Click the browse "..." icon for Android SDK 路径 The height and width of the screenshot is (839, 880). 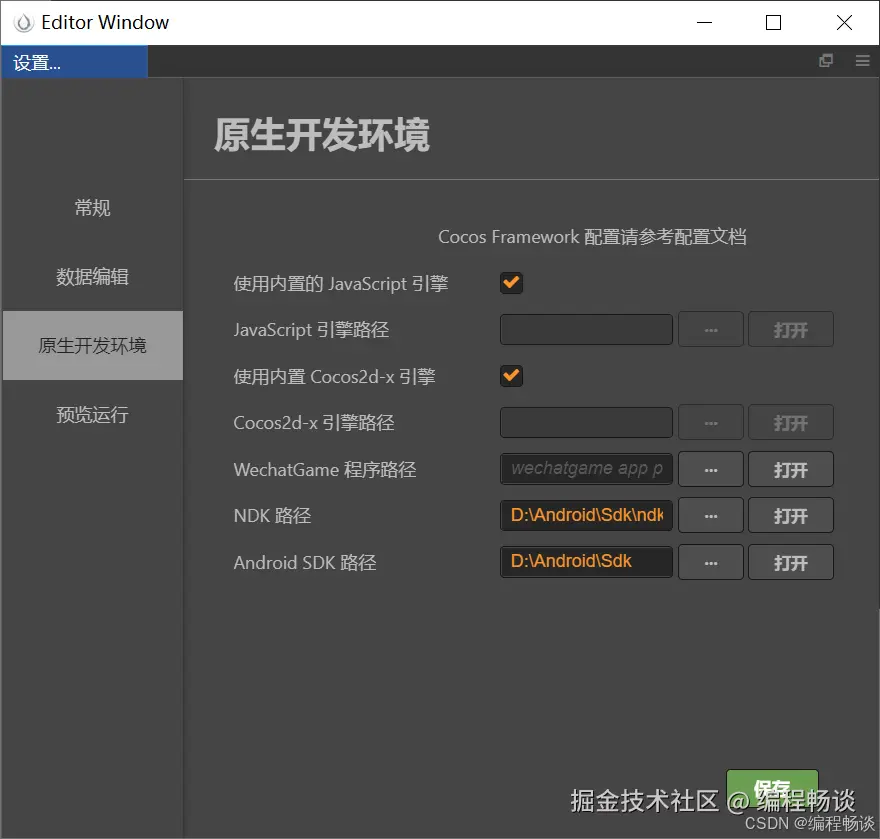pos(710,562)
